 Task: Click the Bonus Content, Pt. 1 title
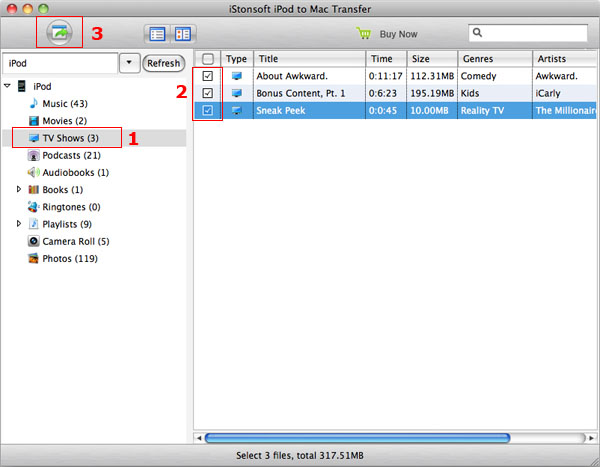tap(301, 93)
